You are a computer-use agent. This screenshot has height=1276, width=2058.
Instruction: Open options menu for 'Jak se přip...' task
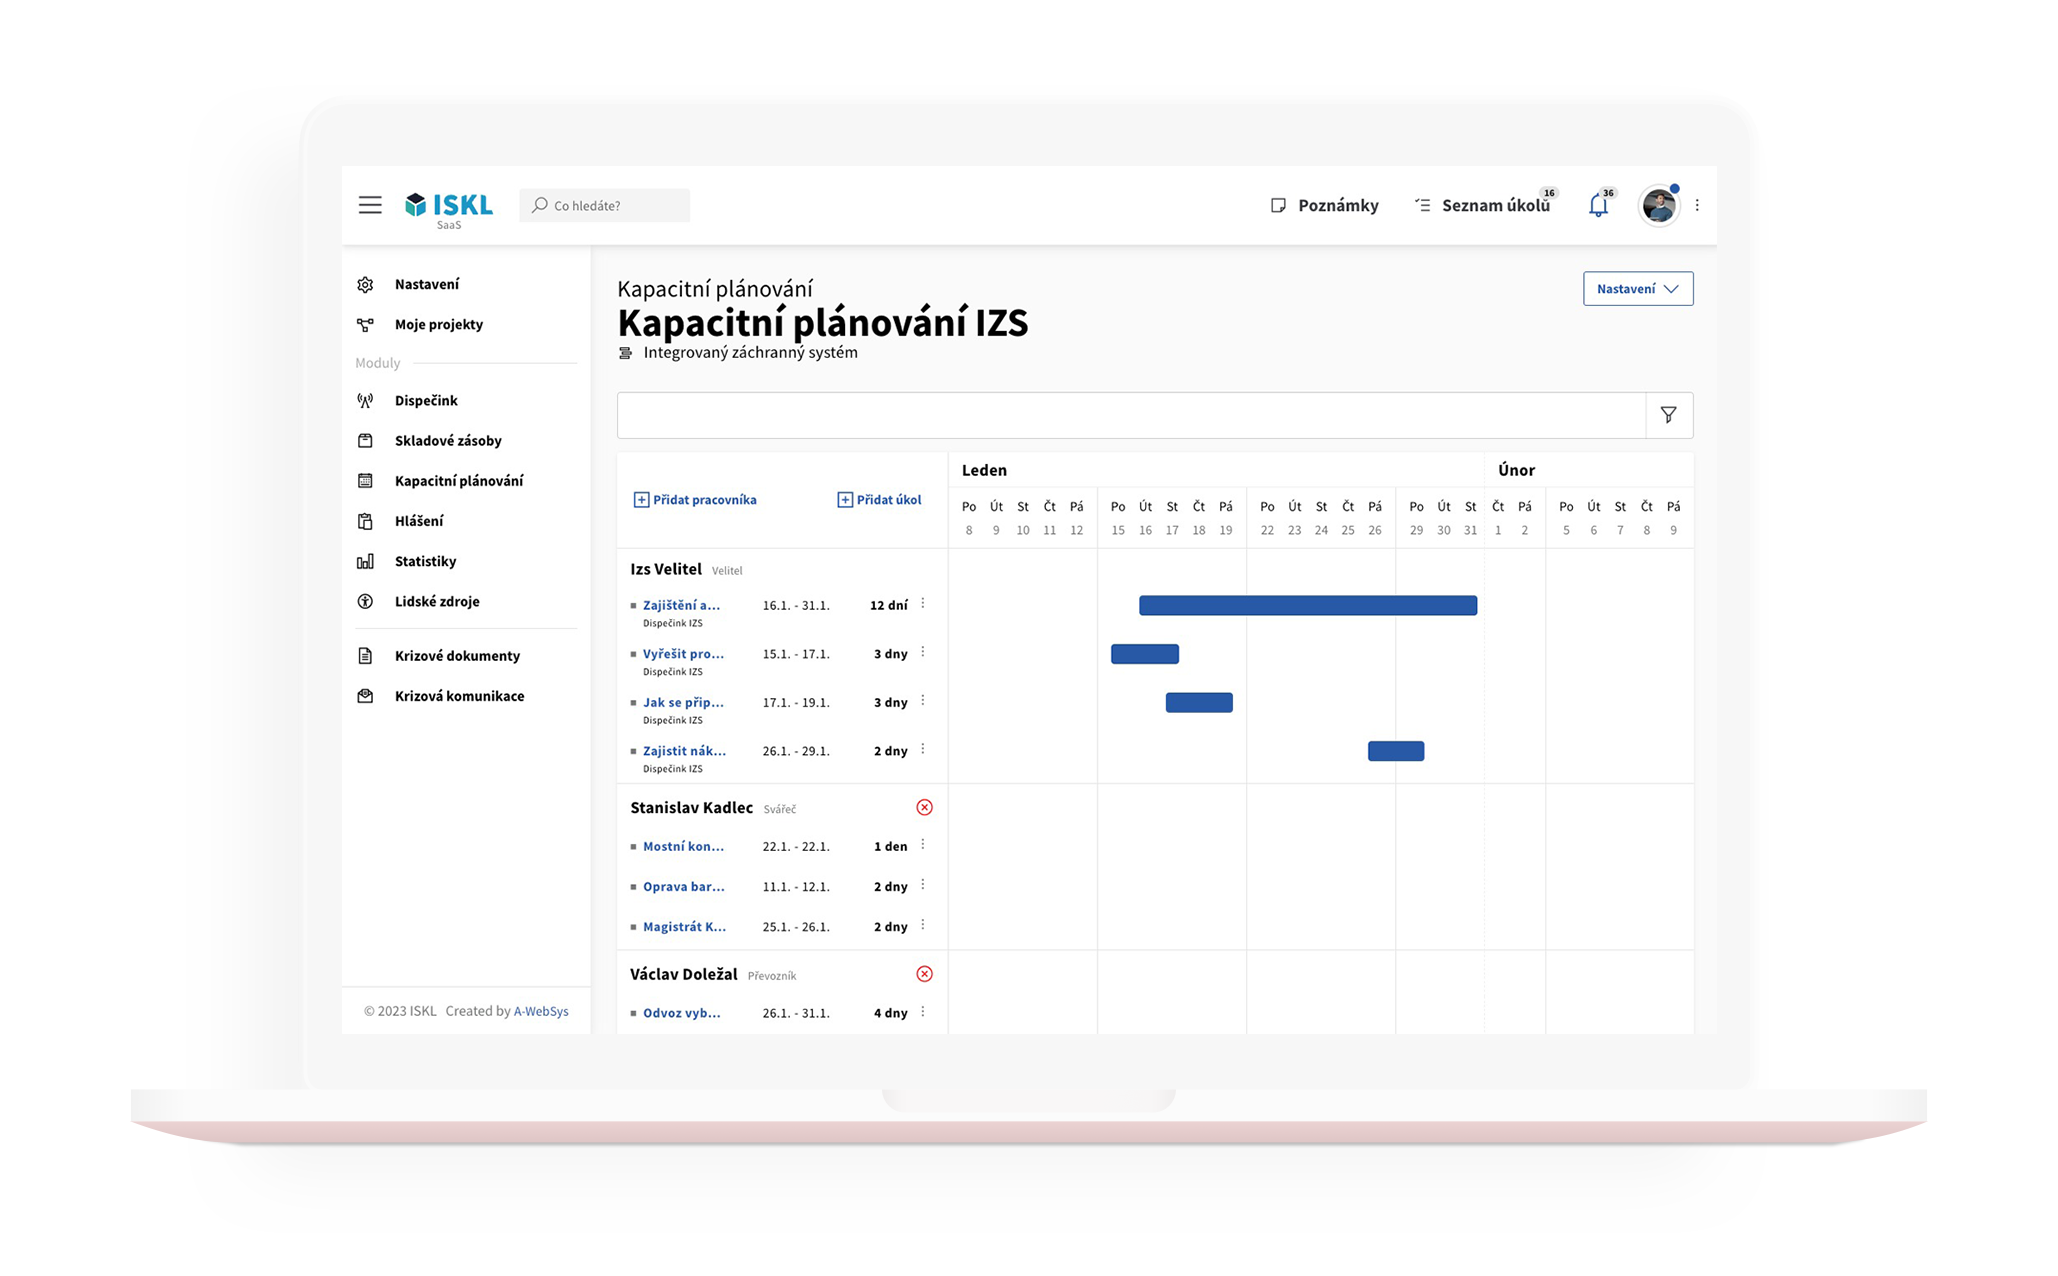[x=923, y=701]
